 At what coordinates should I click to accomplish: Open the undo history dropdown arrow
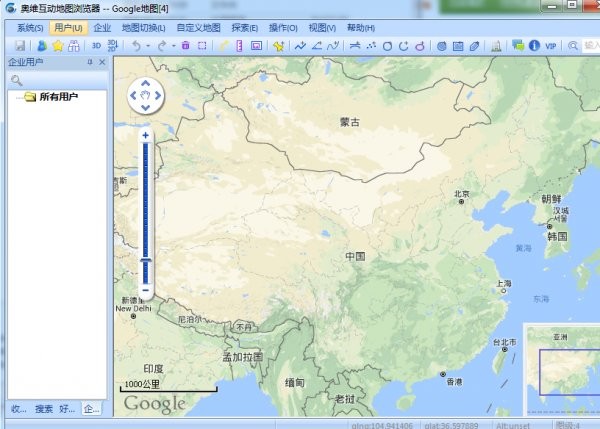148,46
